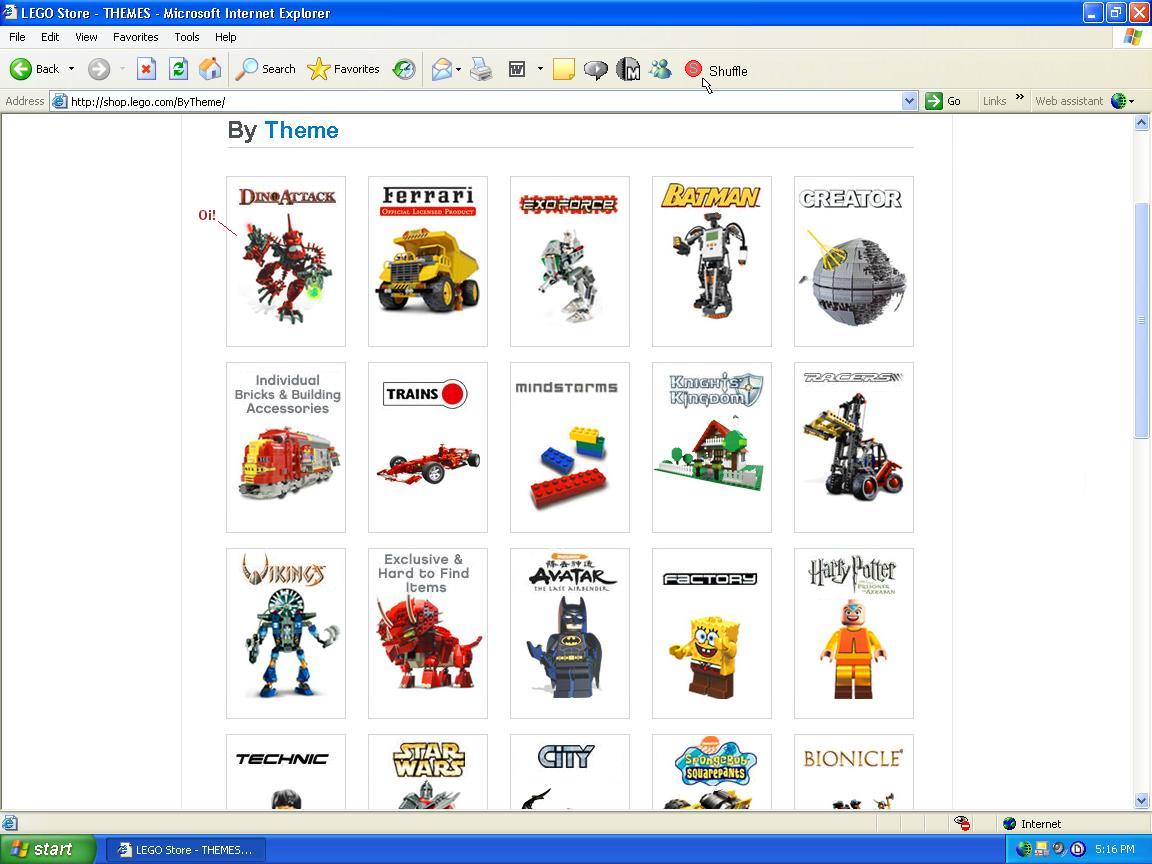The height and width of the screenshot is (864, 1152).
Task: Open the Factory theme card
Action: (711, 633)
